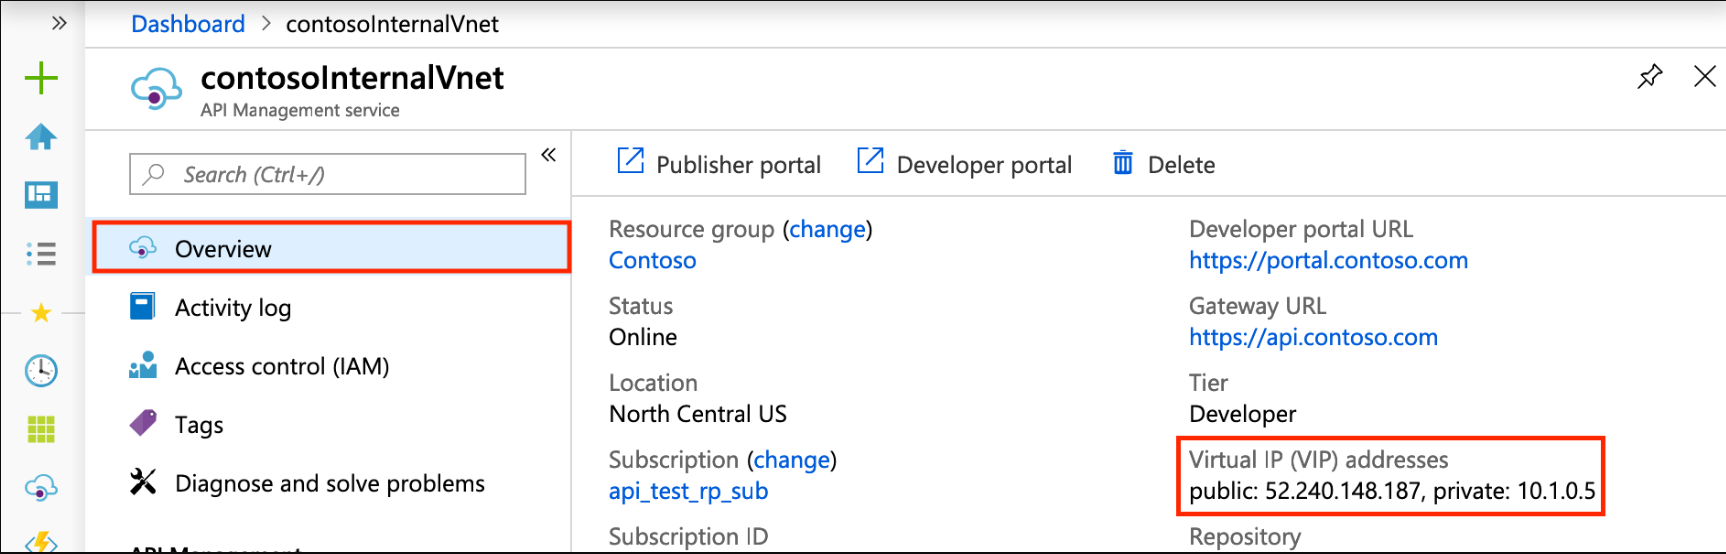Go to Home via house icon
This screenshot has width=1726, height=554.
point(41,137)
